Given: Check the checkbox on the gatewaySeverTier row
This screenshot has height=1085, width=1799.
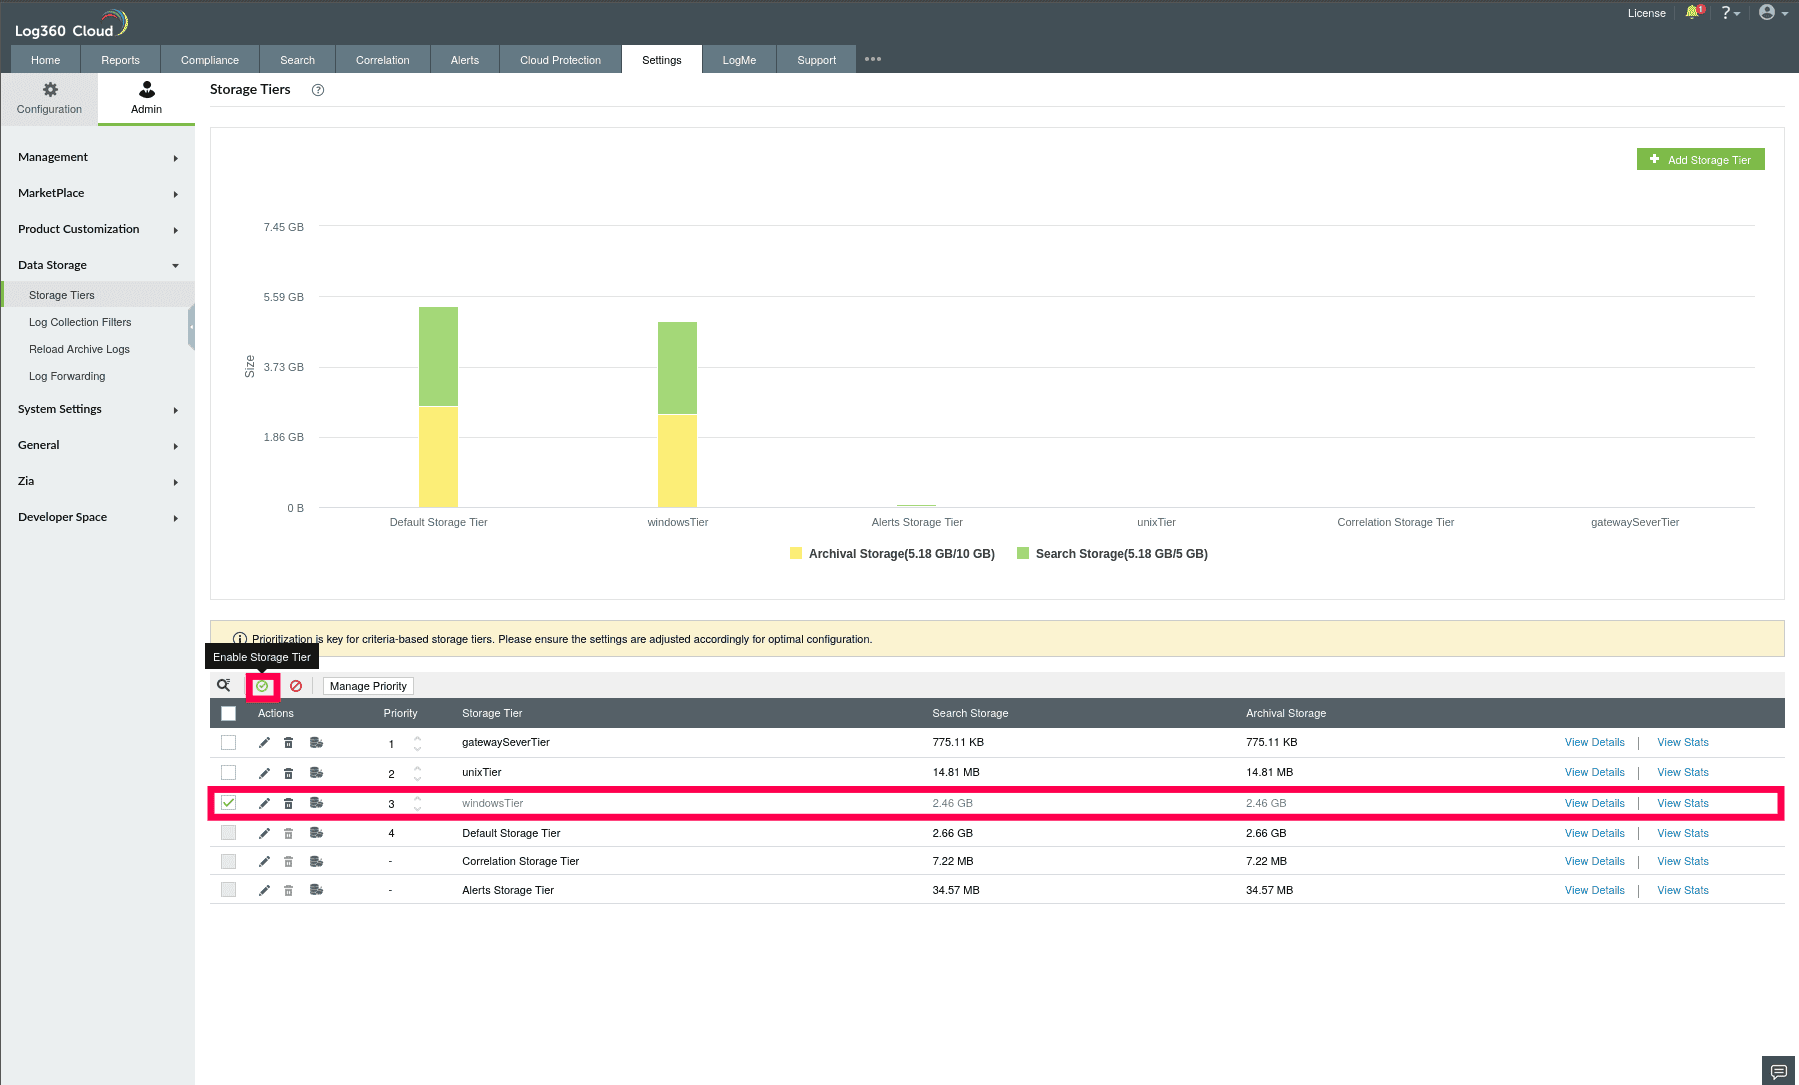Looking at the screenshot, I should click(228, 743).
